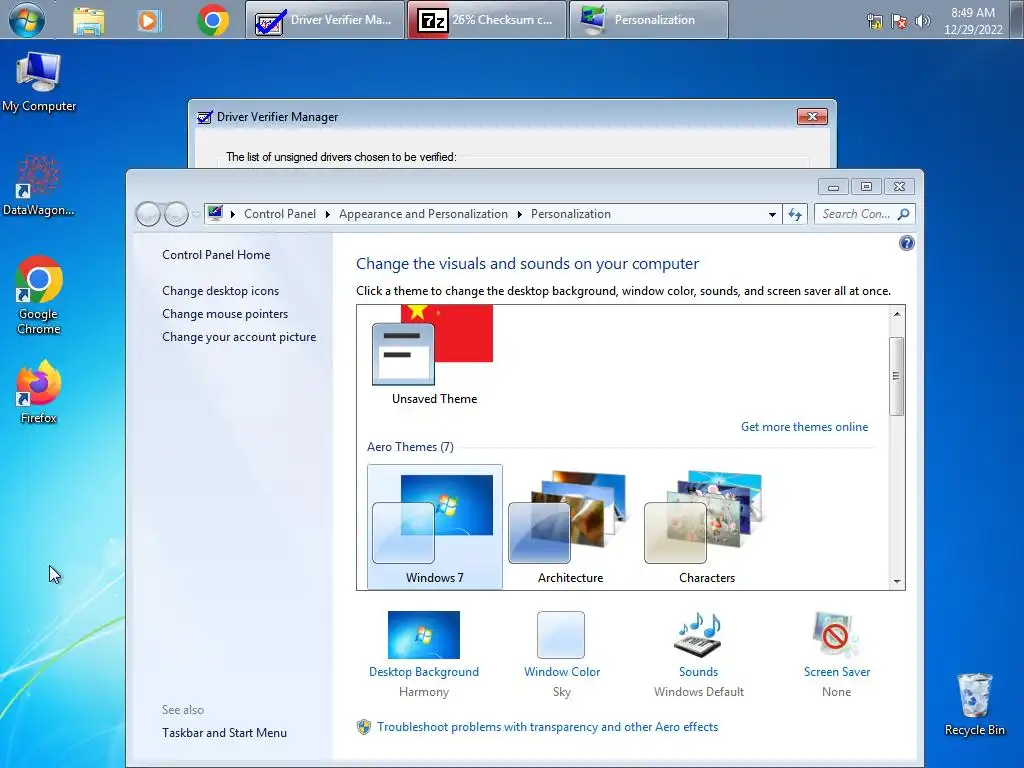1024x768 pixels.
Task: Open Chrome from the taskbar
Action: [x=213, y=20]
